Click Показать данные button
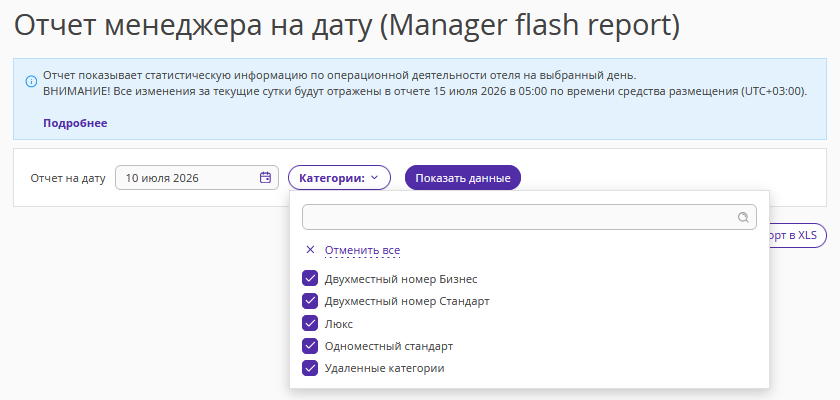 (463, 178)
